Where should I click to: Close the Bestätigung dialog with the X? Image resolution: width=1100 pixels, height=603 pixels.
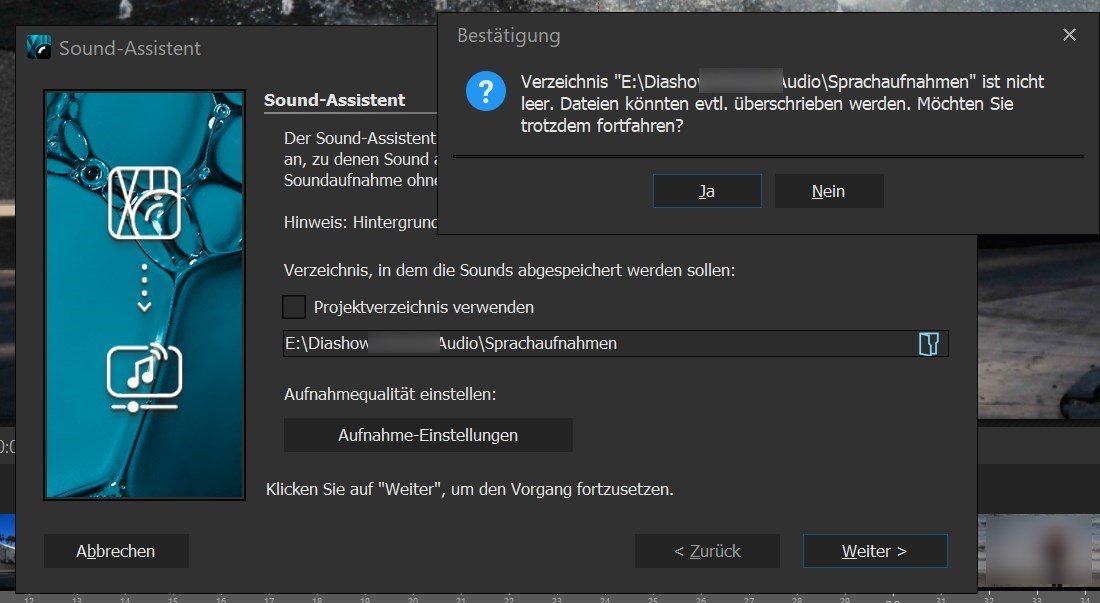coord(1069,35)
